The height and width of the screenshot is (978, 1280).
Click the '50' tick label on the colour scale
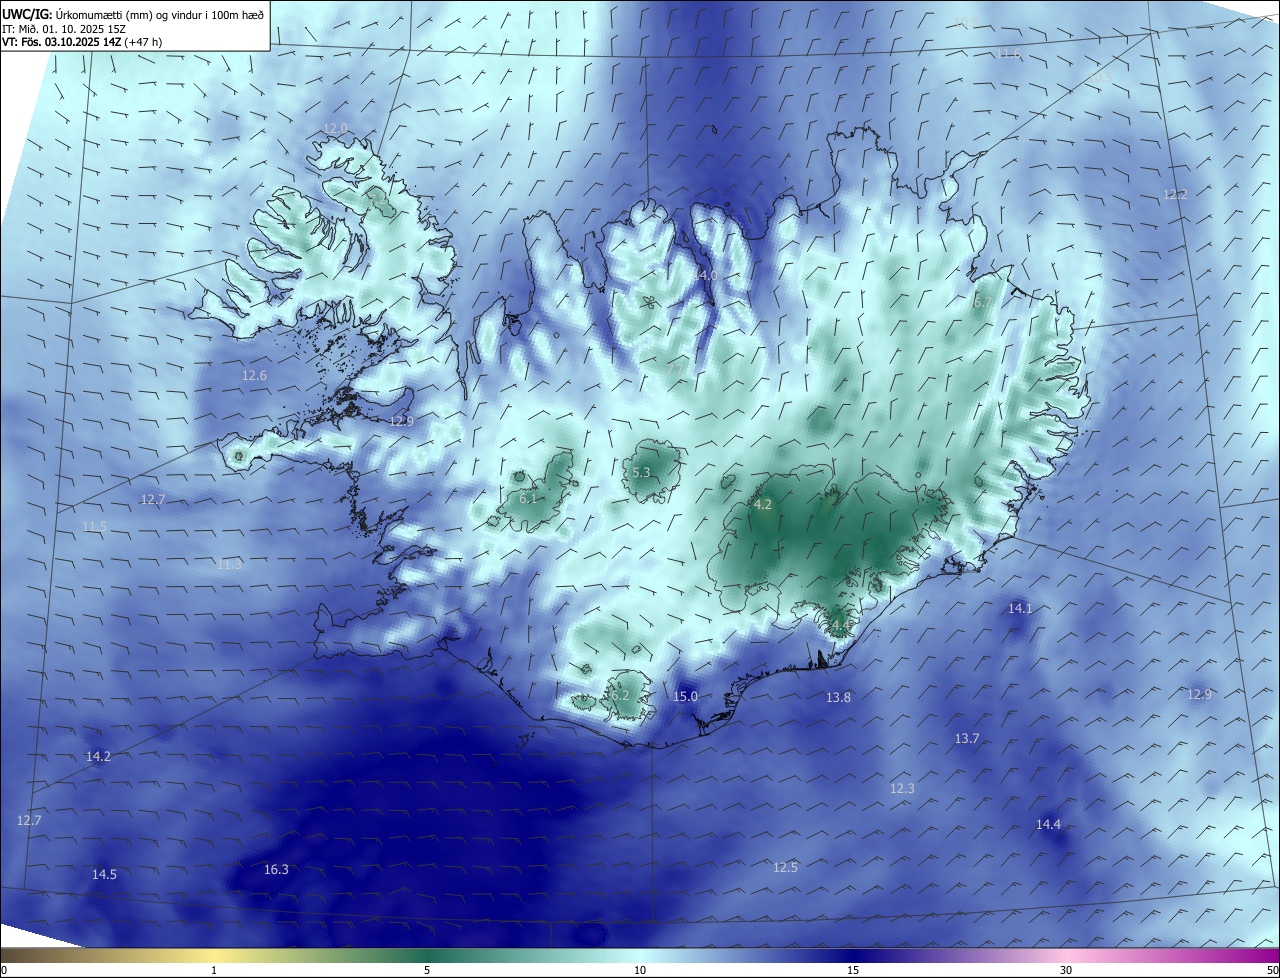tap(1272, 970)
